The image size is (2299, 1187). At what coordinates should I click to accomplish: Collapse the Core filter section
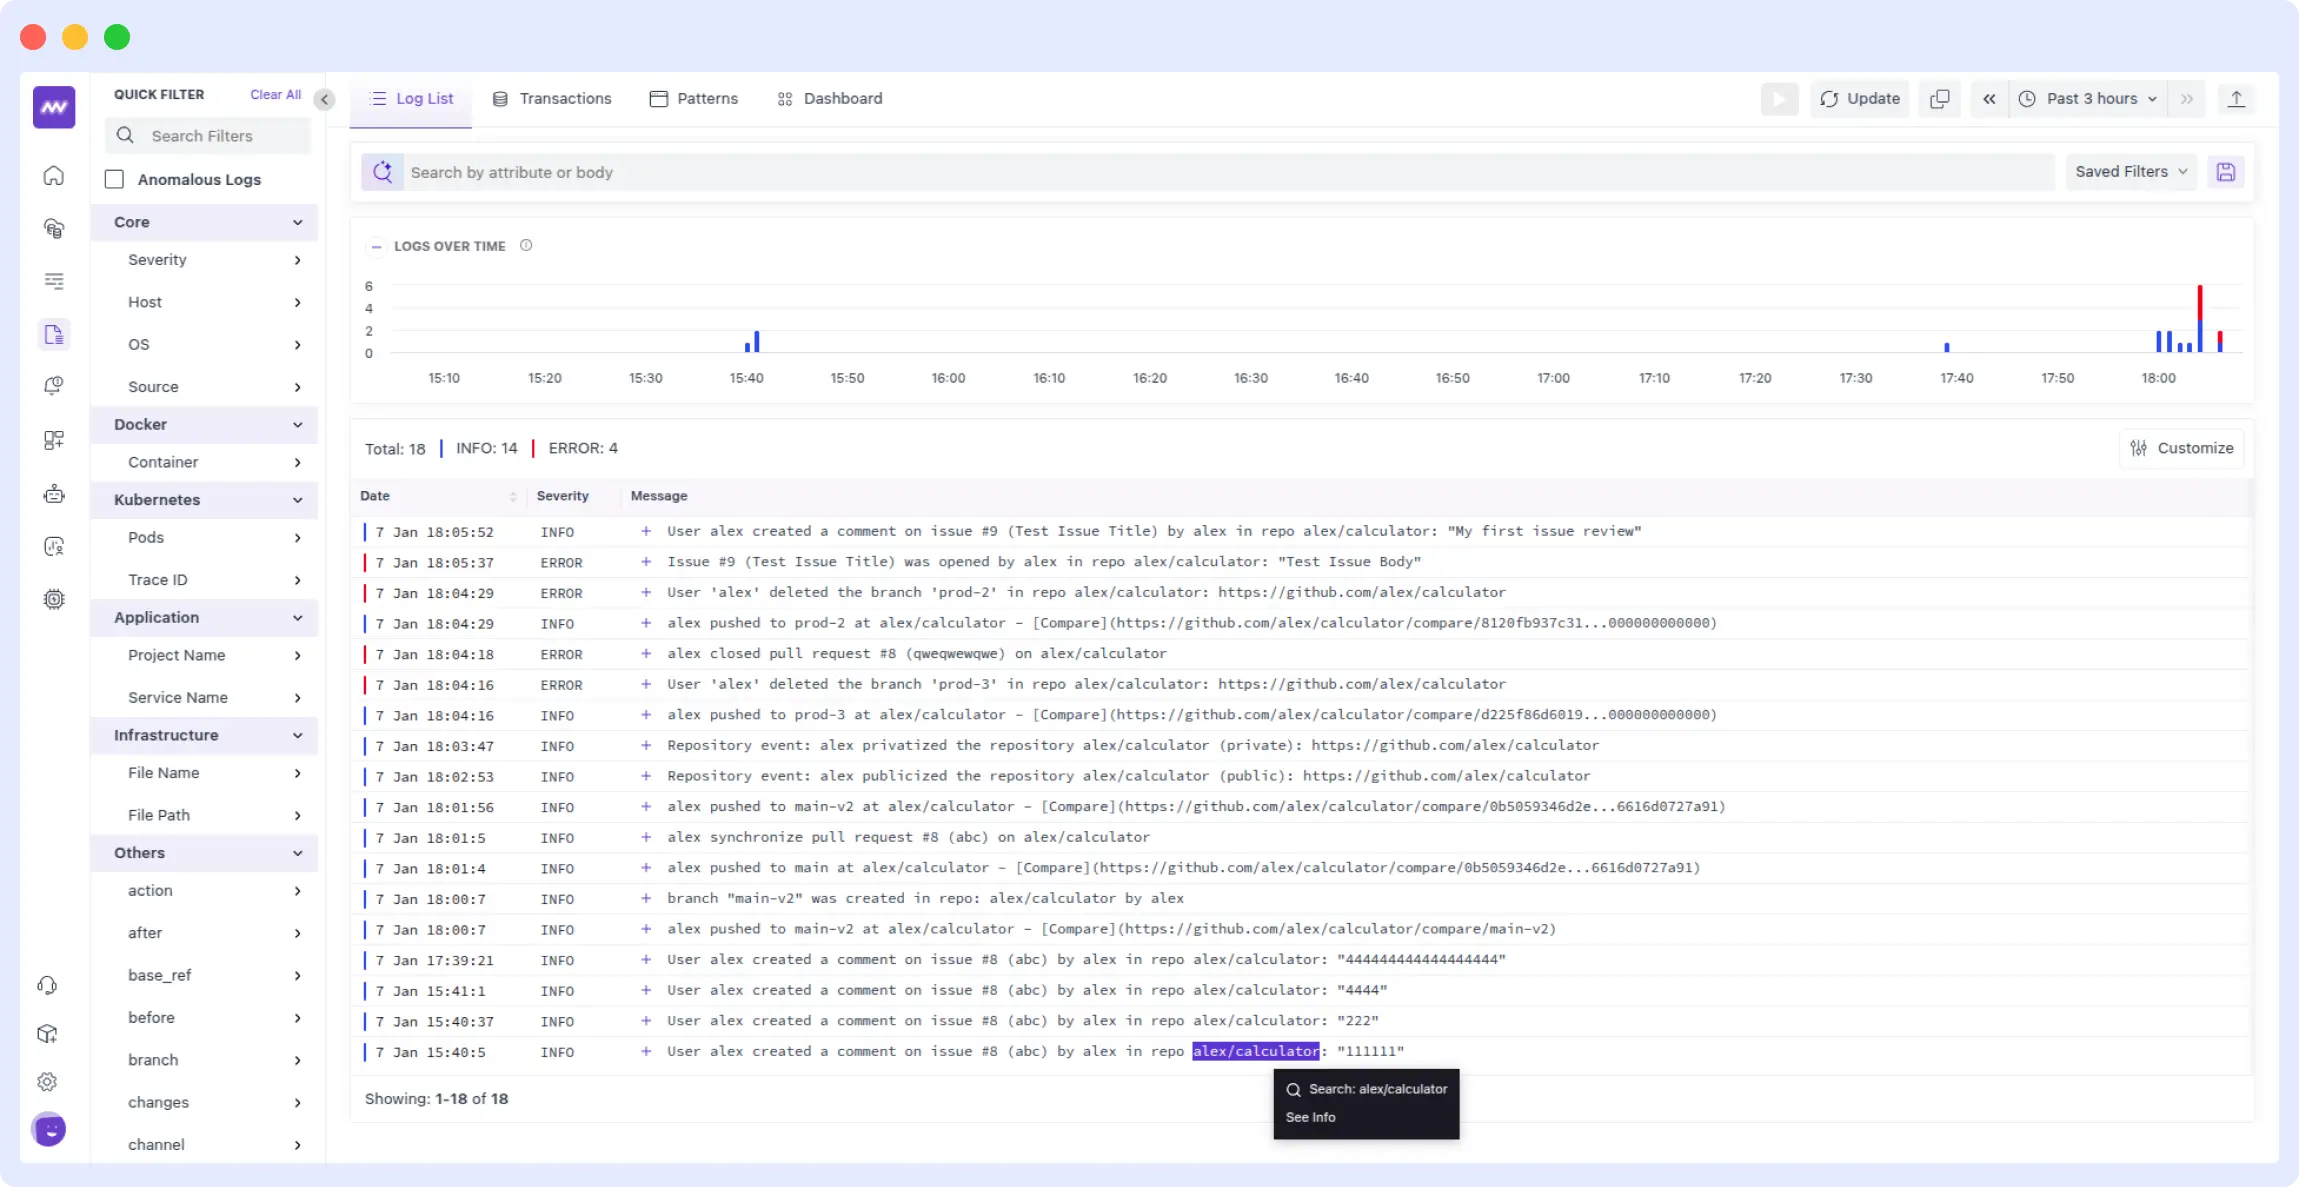coord(297,222)
